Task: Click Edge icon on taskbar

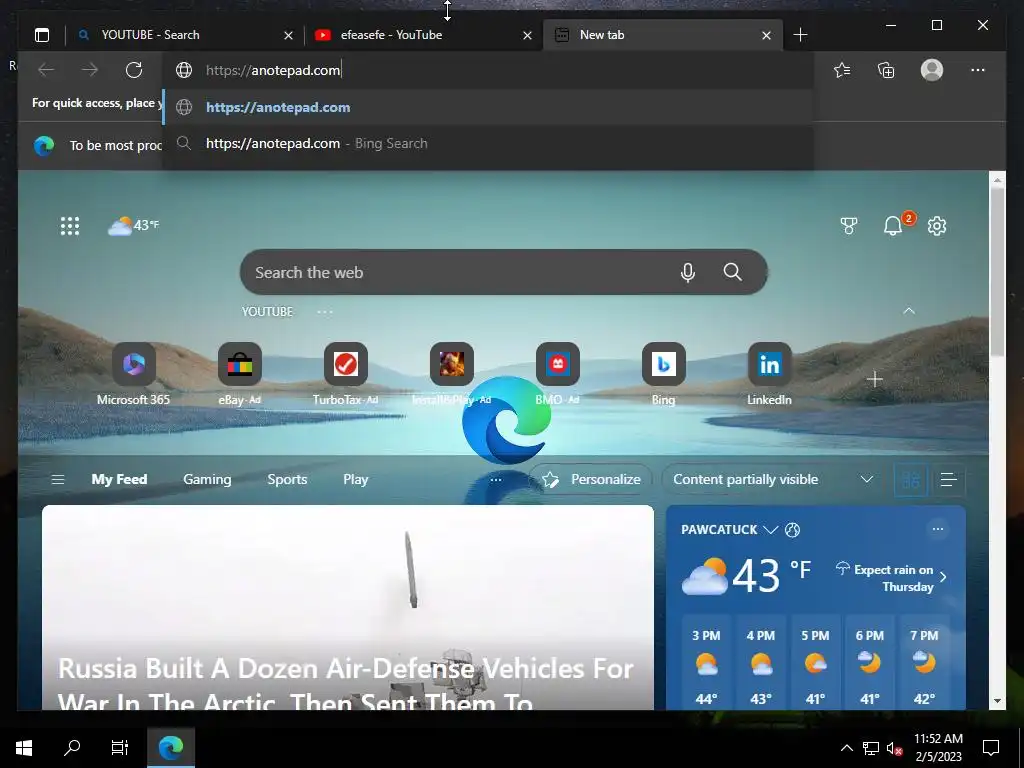Action: coord(170,748)
